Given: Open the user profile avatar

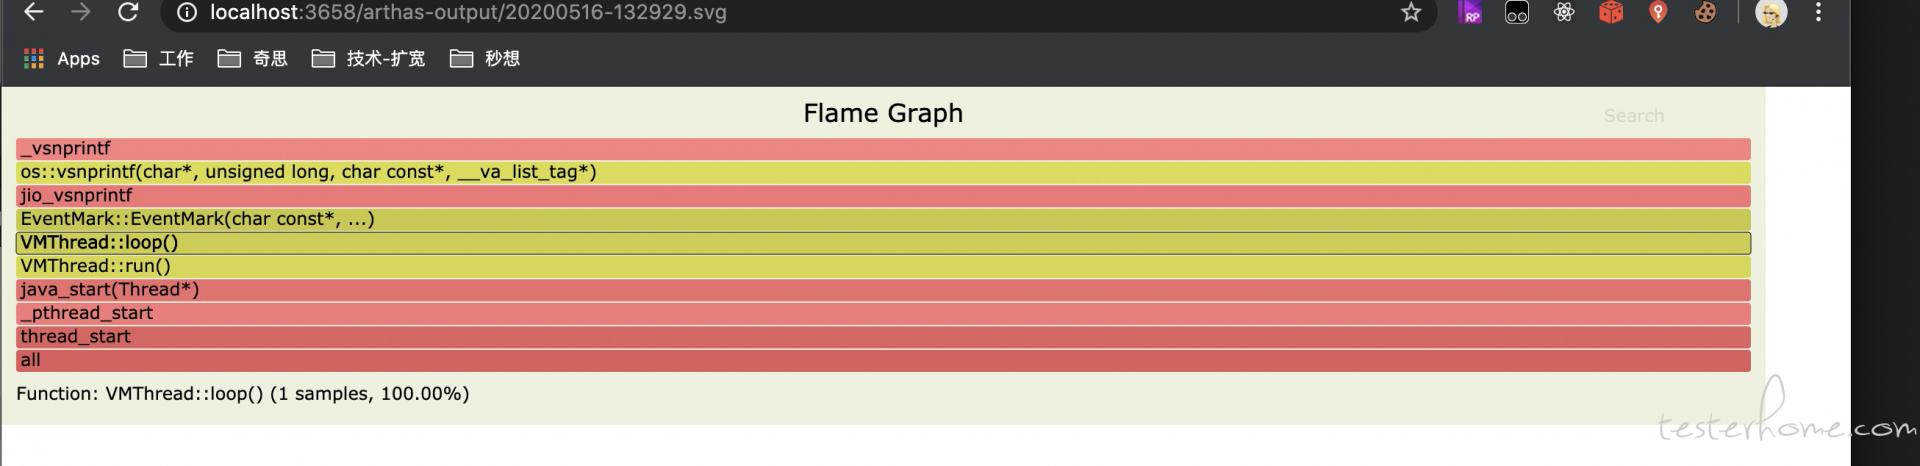Looking at the screenshot, I should (1771, 13).
